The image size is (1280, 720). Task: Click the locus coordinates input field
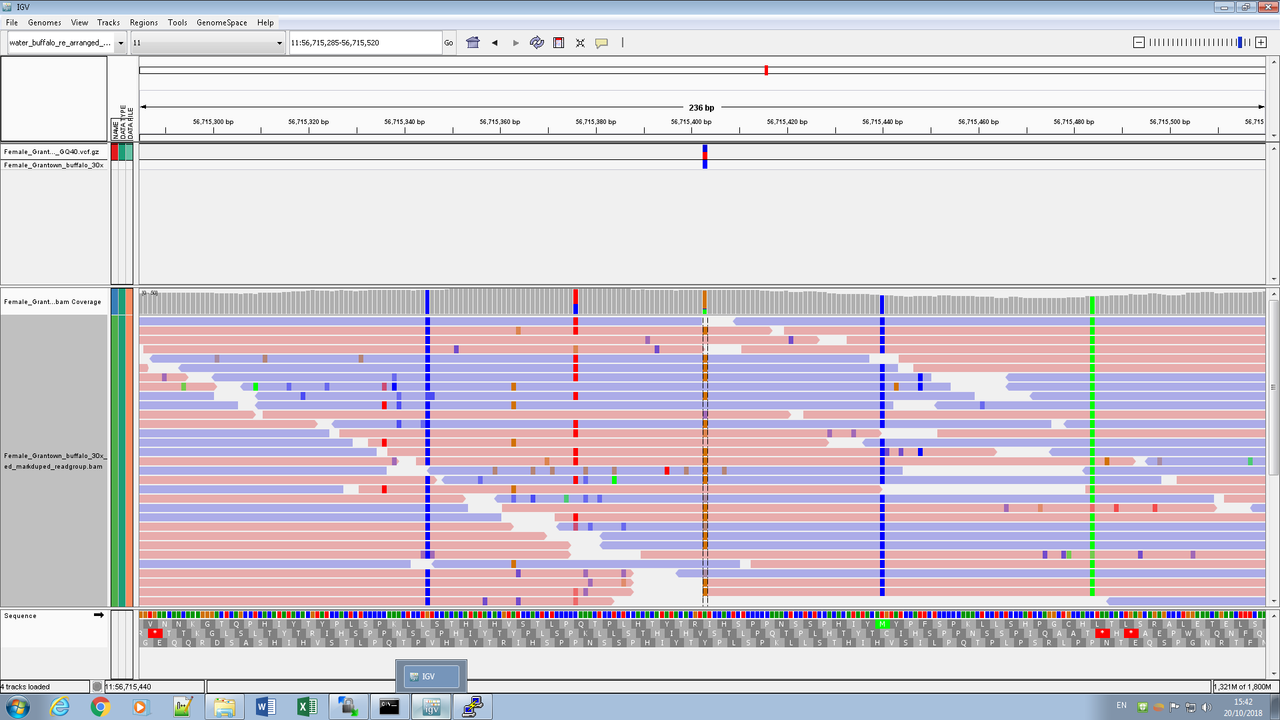[x=364, y=43]
